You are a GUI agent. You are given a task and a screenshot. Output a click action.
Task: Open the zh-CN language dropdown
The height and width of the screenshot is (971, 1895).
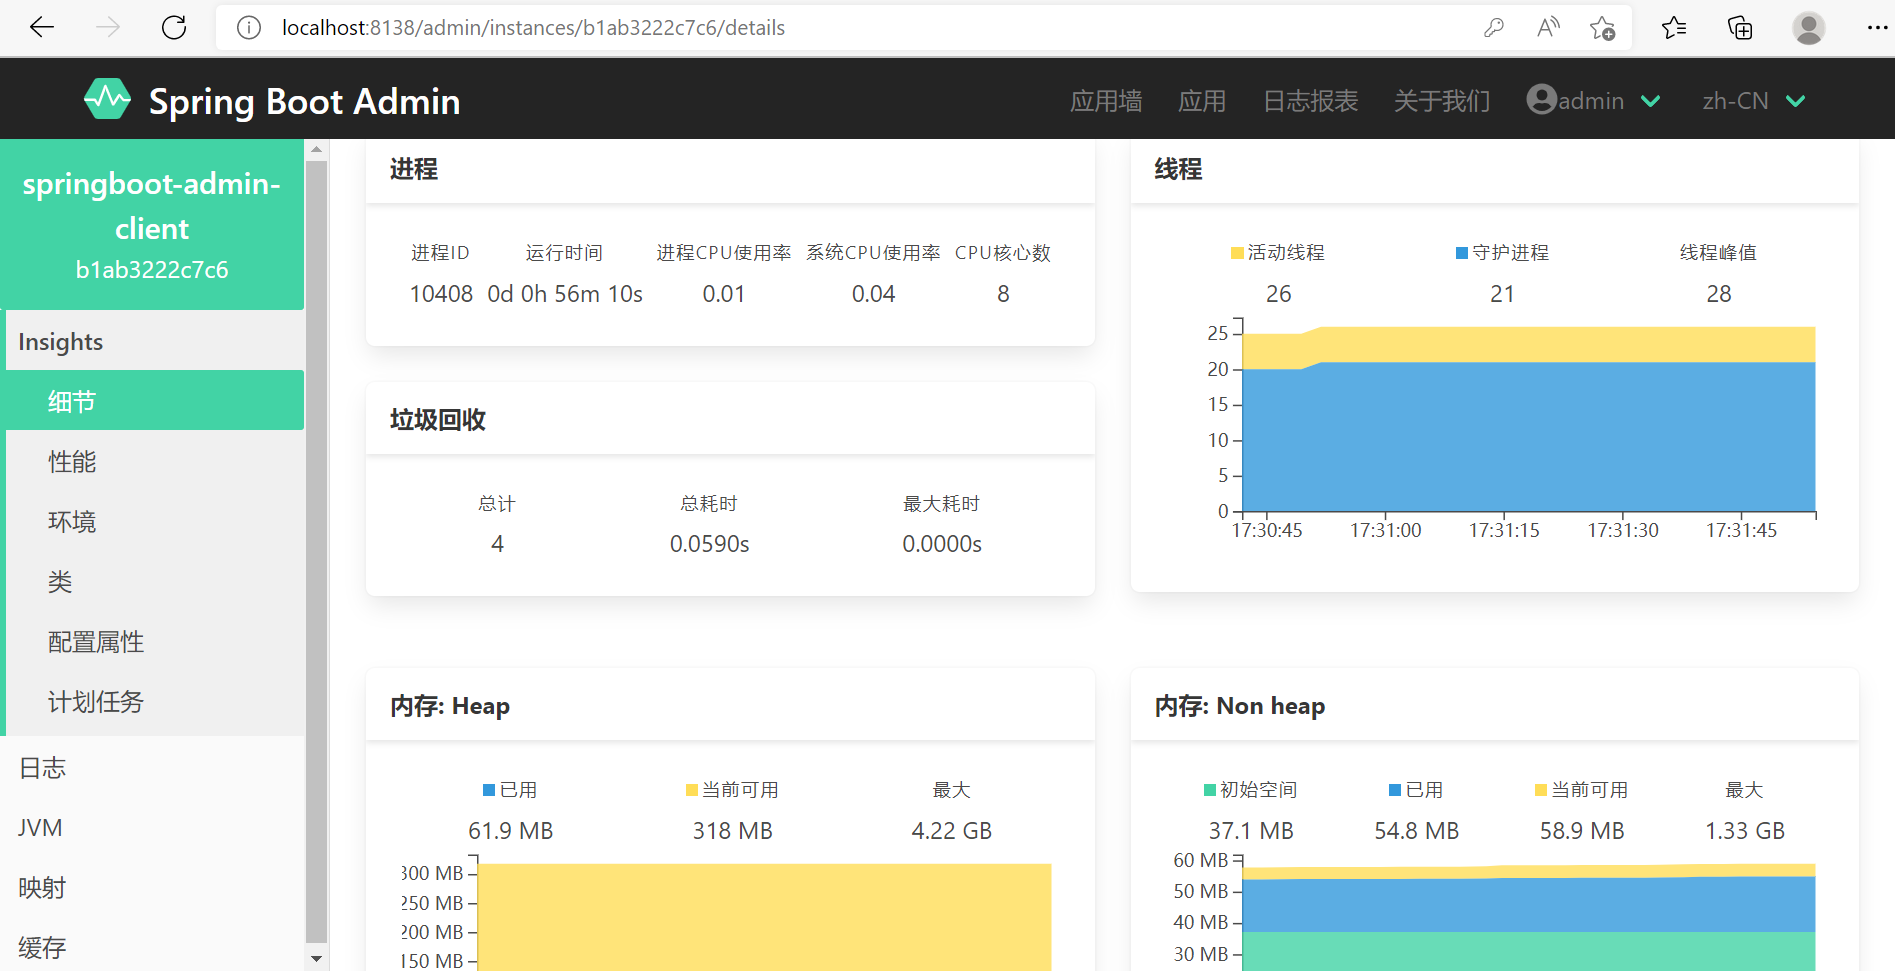click(1754, 101)
